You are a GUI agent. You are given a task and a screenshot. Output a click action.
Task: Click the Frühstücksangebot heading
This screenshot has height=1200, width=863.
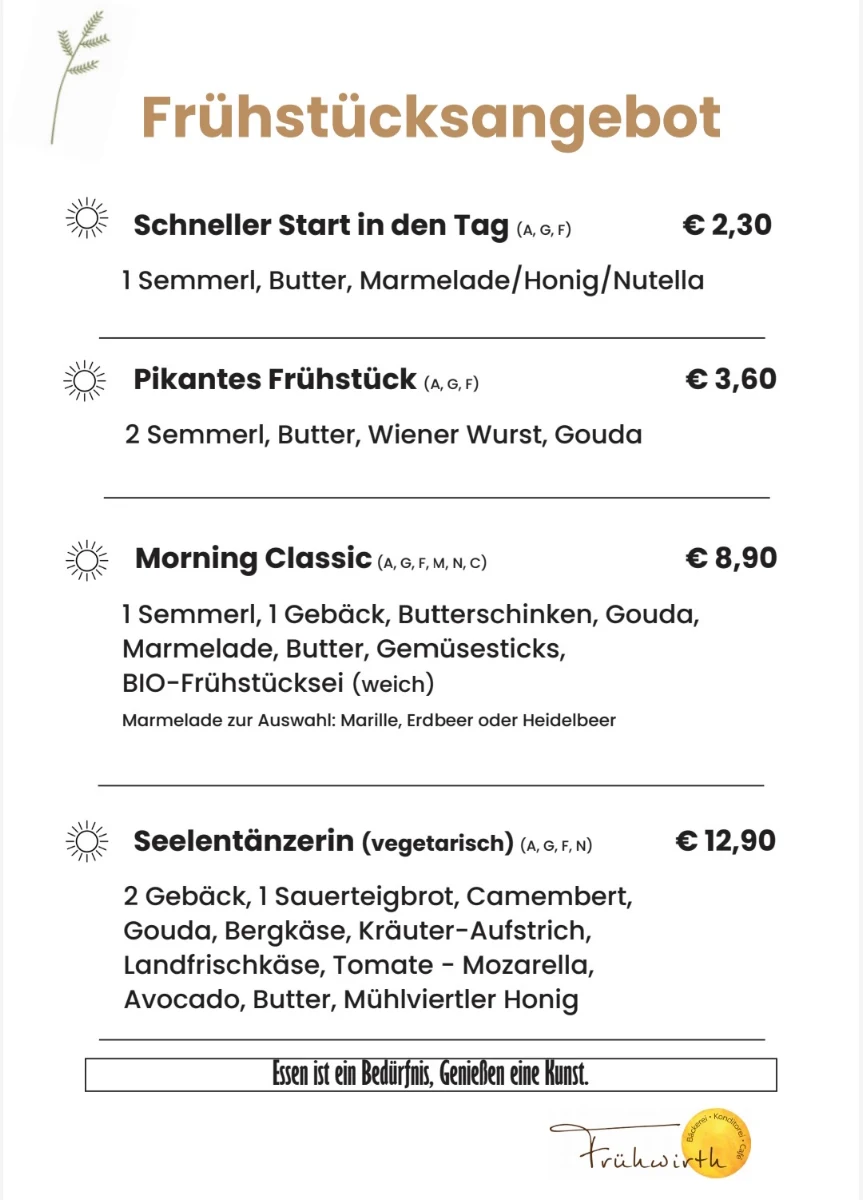coord(431,118)
